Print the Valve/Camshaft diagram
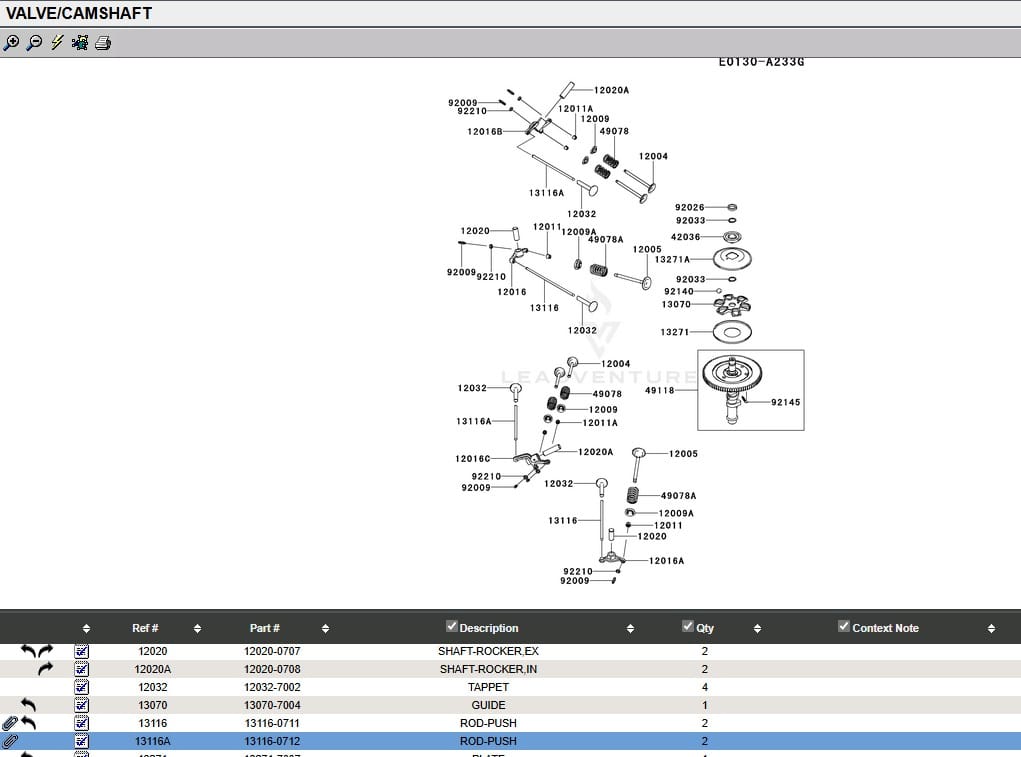The width and height of the screenshot is (1021, 757). pos(103,43)
